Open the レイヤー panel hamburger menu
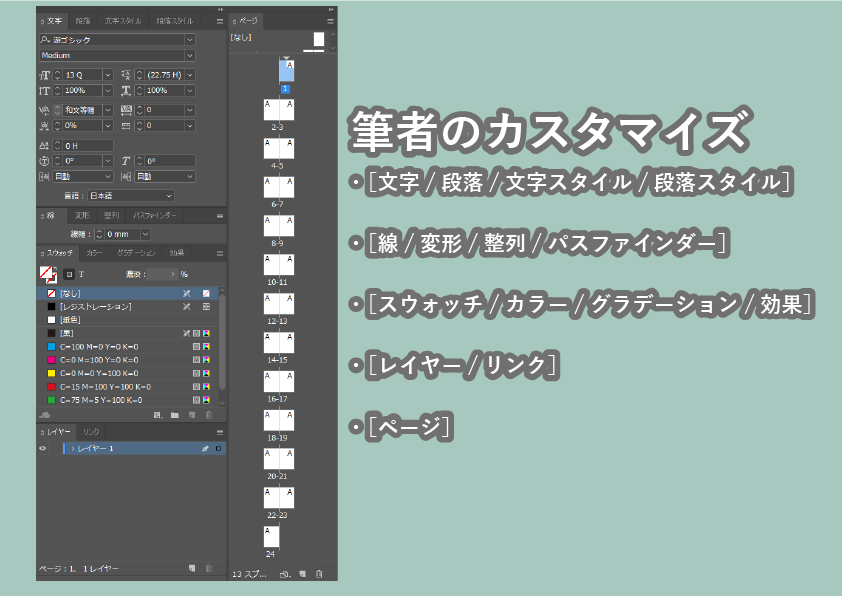 click(x=220, y=432)
